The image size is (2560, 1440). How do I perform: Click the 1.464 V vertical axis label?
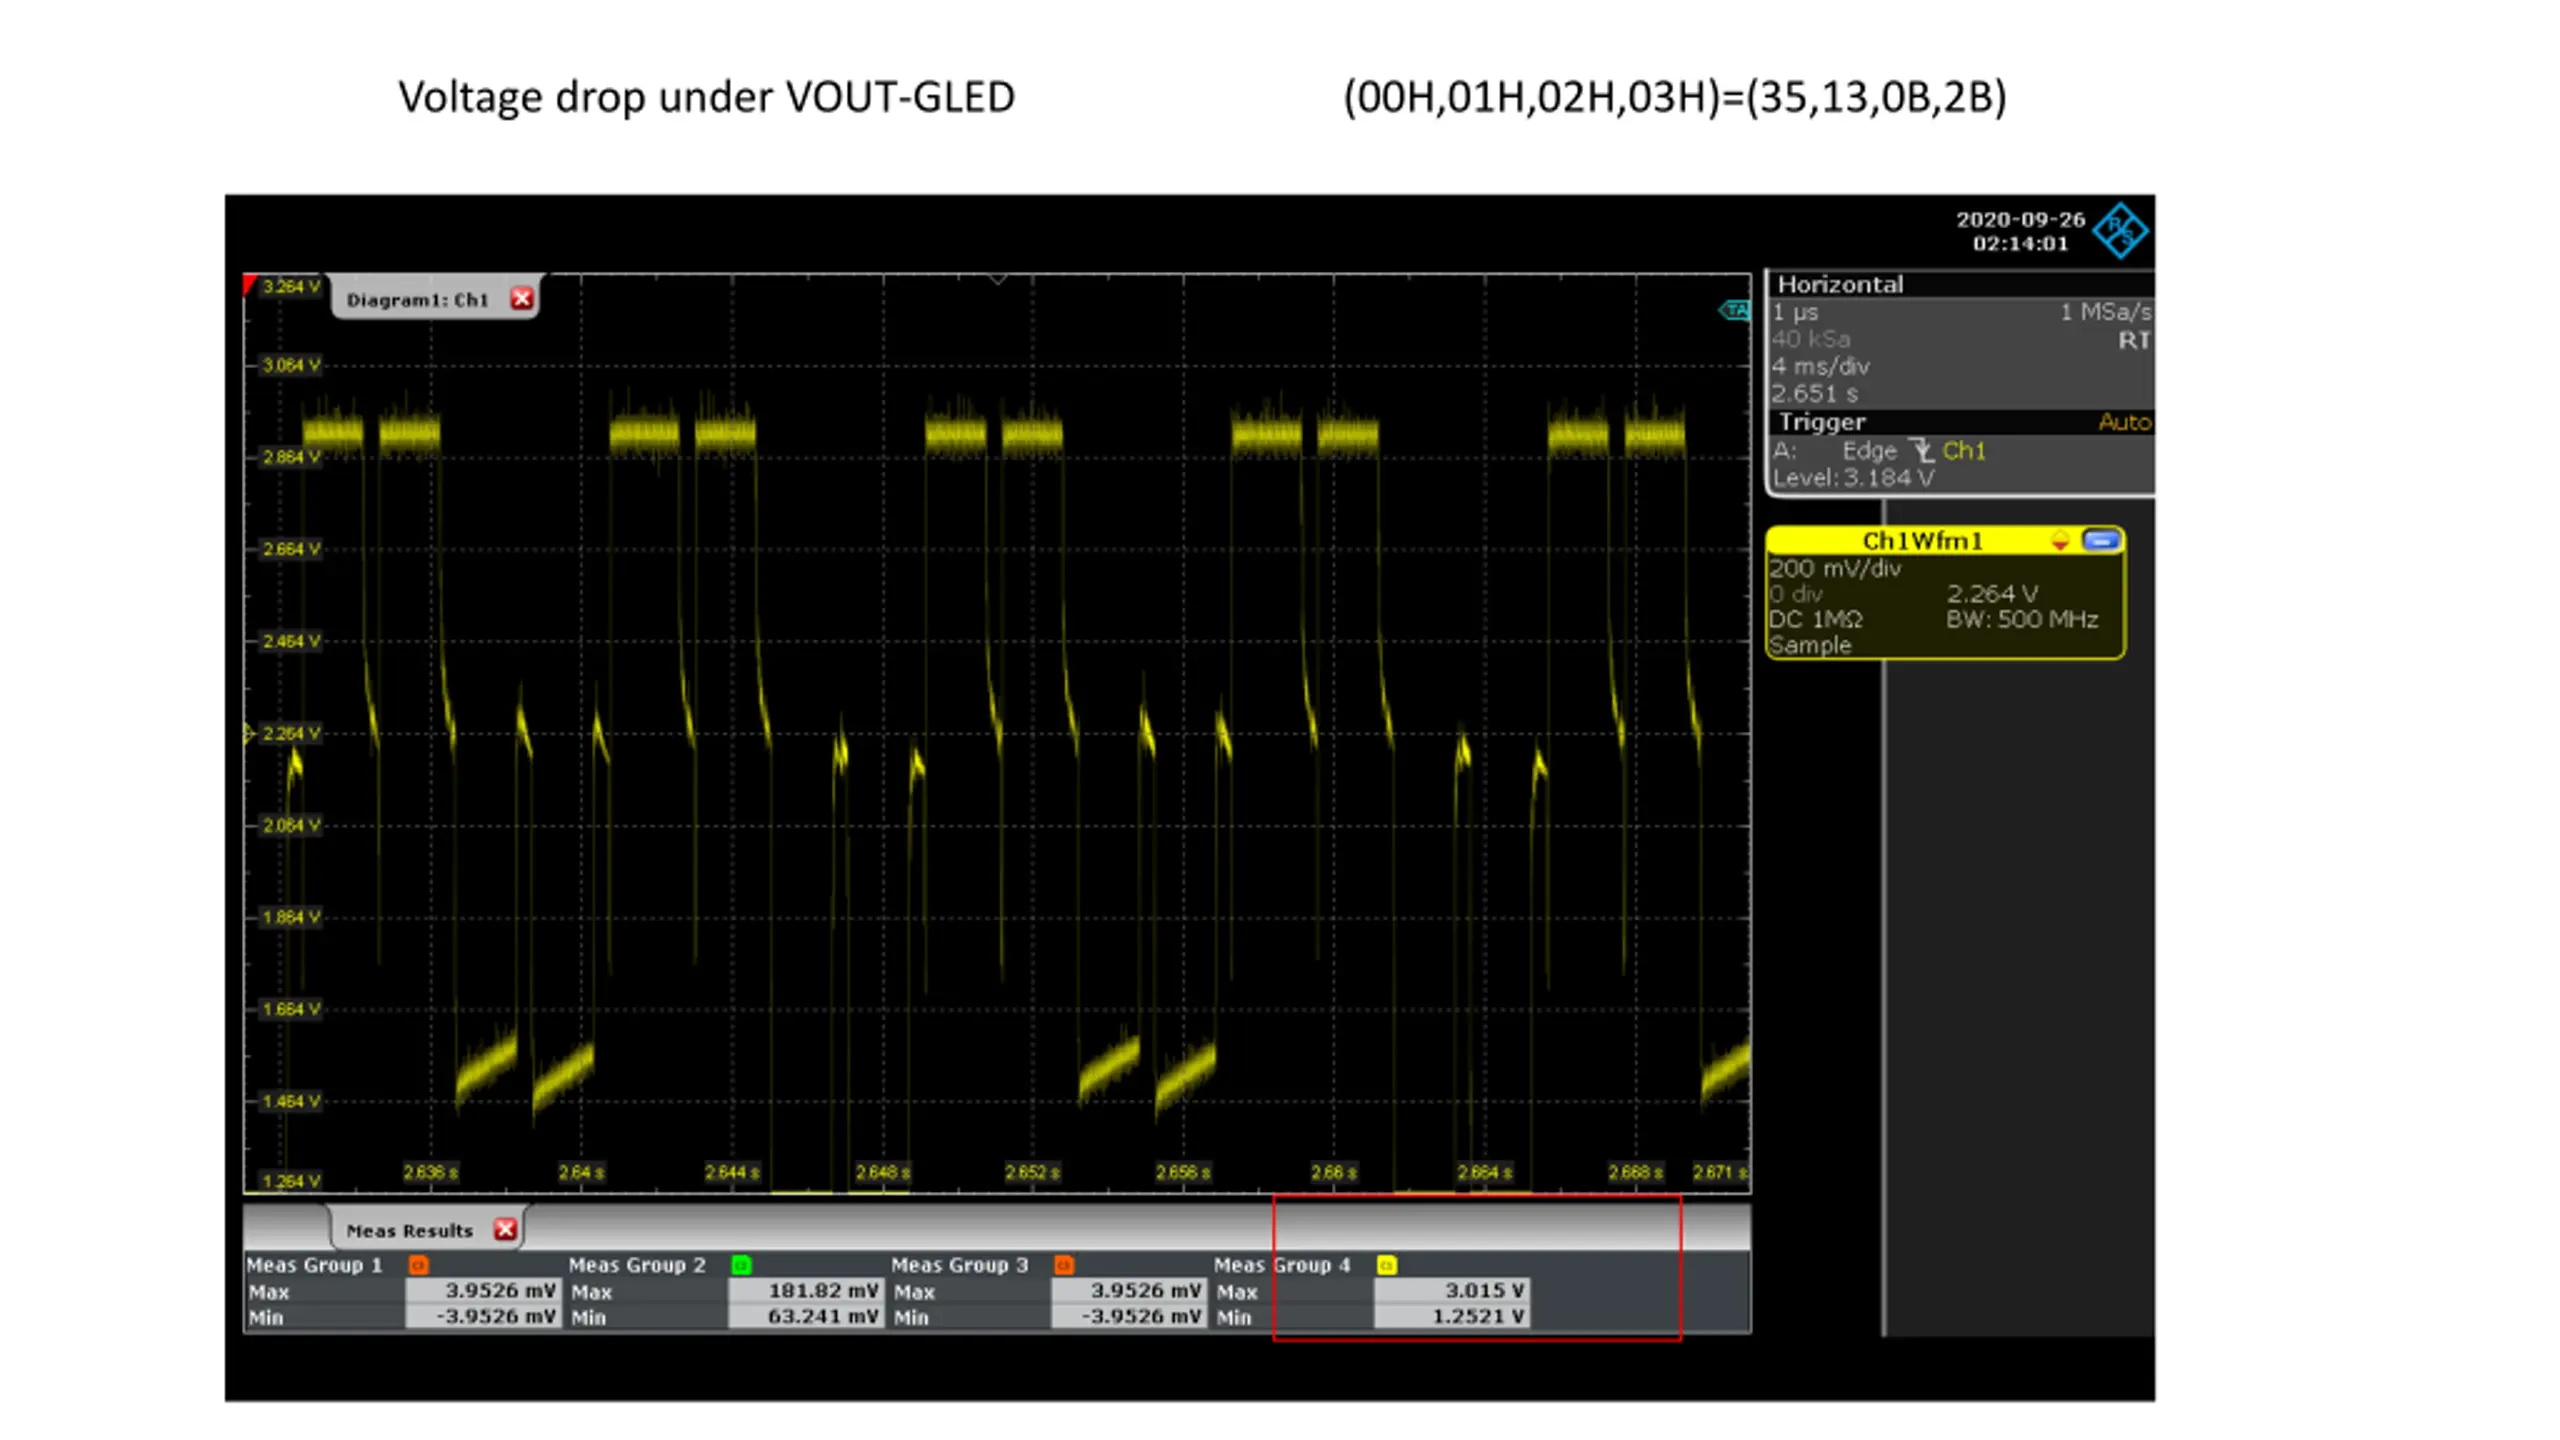click(x=291, y=1101)
